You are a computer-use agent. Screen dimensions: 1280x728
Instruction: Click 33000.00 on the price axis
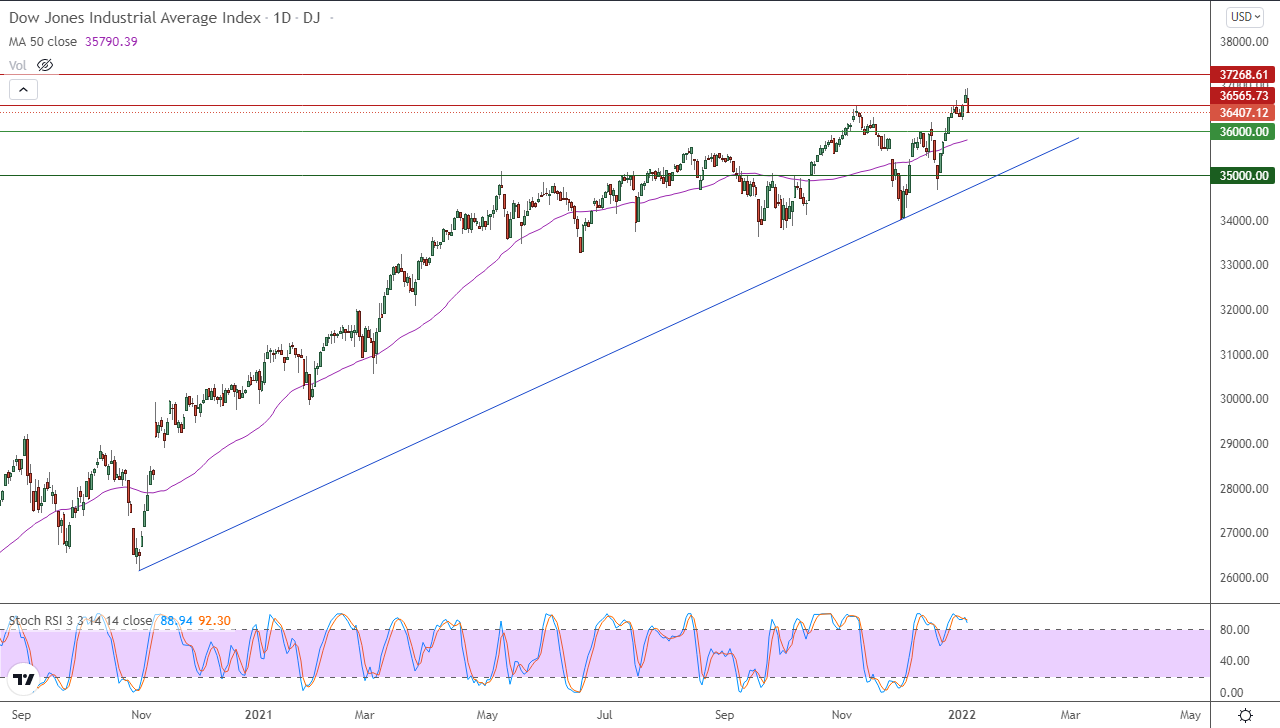click(x=1244, y=265)
